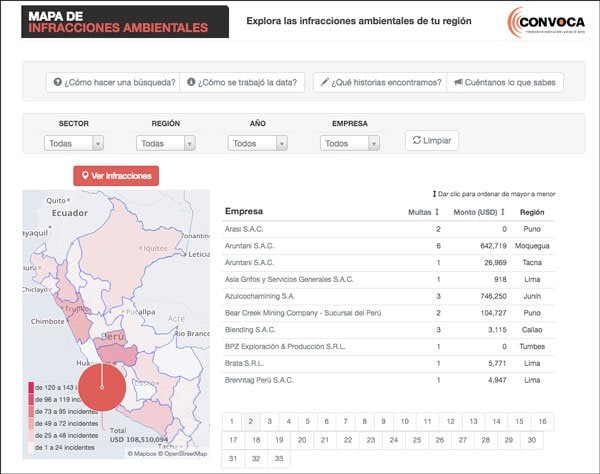The image size is (600, 474).
Task: Click legend swatch de 120 a 143
Action: [x=31, y=387]
